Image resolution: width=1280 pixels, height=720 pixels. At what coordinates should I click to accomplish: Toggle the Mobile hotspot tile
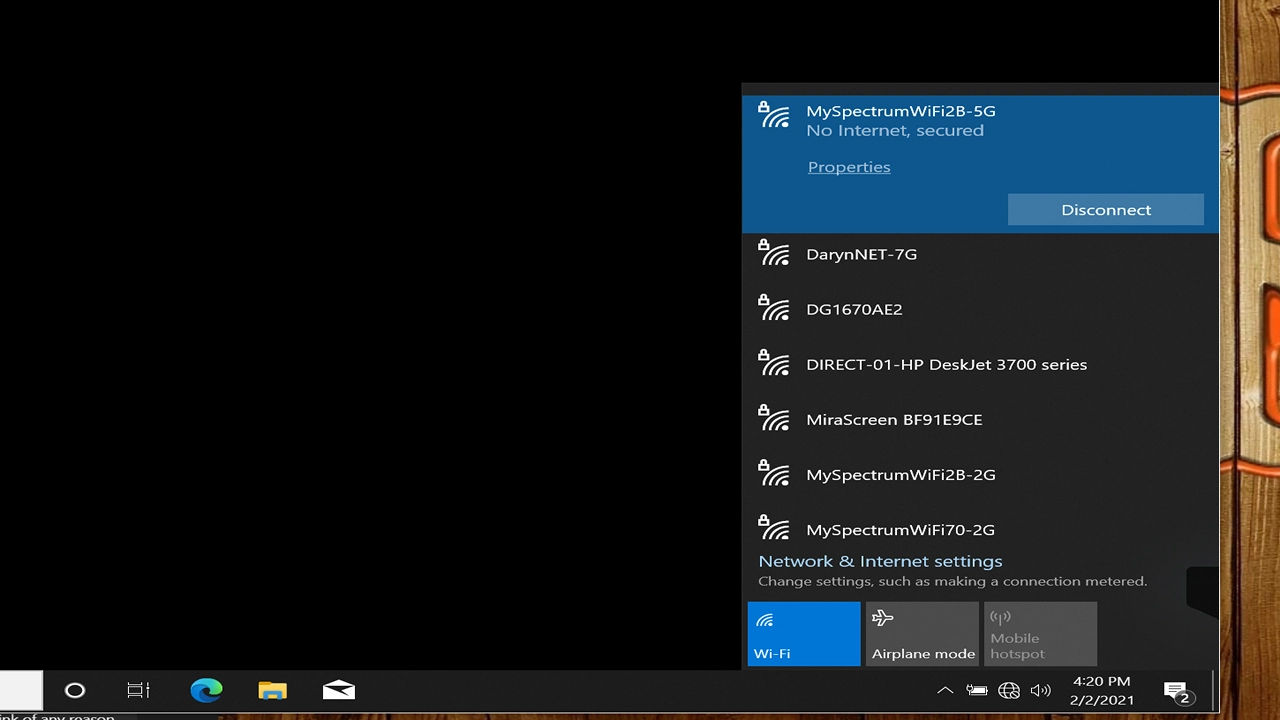coord(1040,634)
